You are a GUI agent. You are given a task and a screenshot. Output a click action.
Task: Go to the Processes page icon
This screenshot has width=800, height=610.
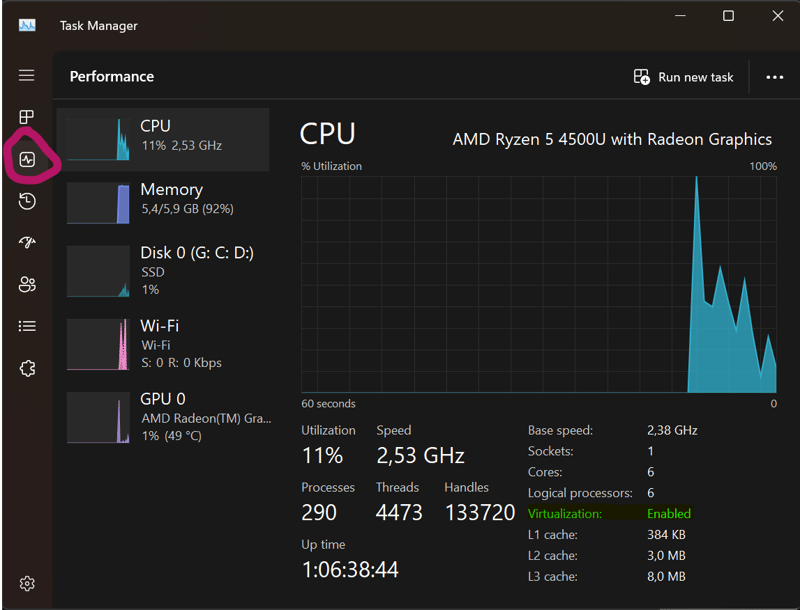[x=27, y=117]
